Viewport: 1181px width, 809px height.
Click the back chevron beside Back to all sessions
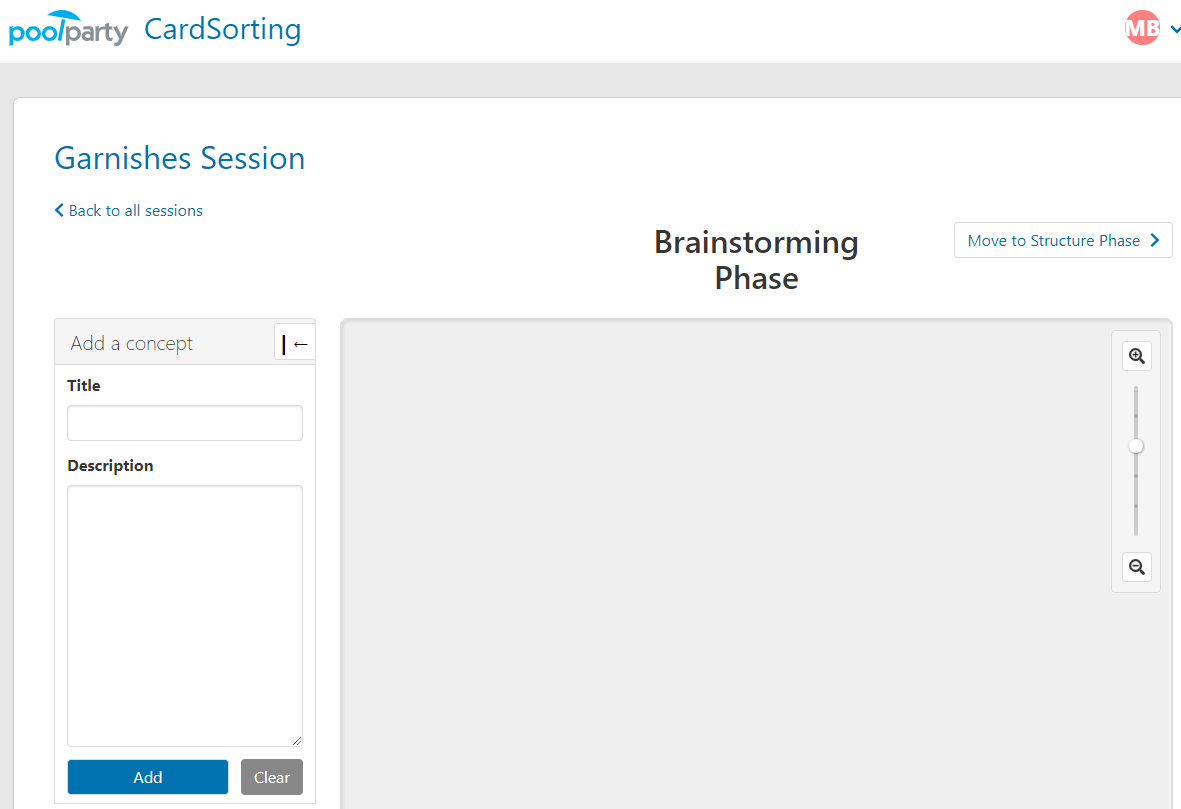pyautogui.click(x=59, y=210)
